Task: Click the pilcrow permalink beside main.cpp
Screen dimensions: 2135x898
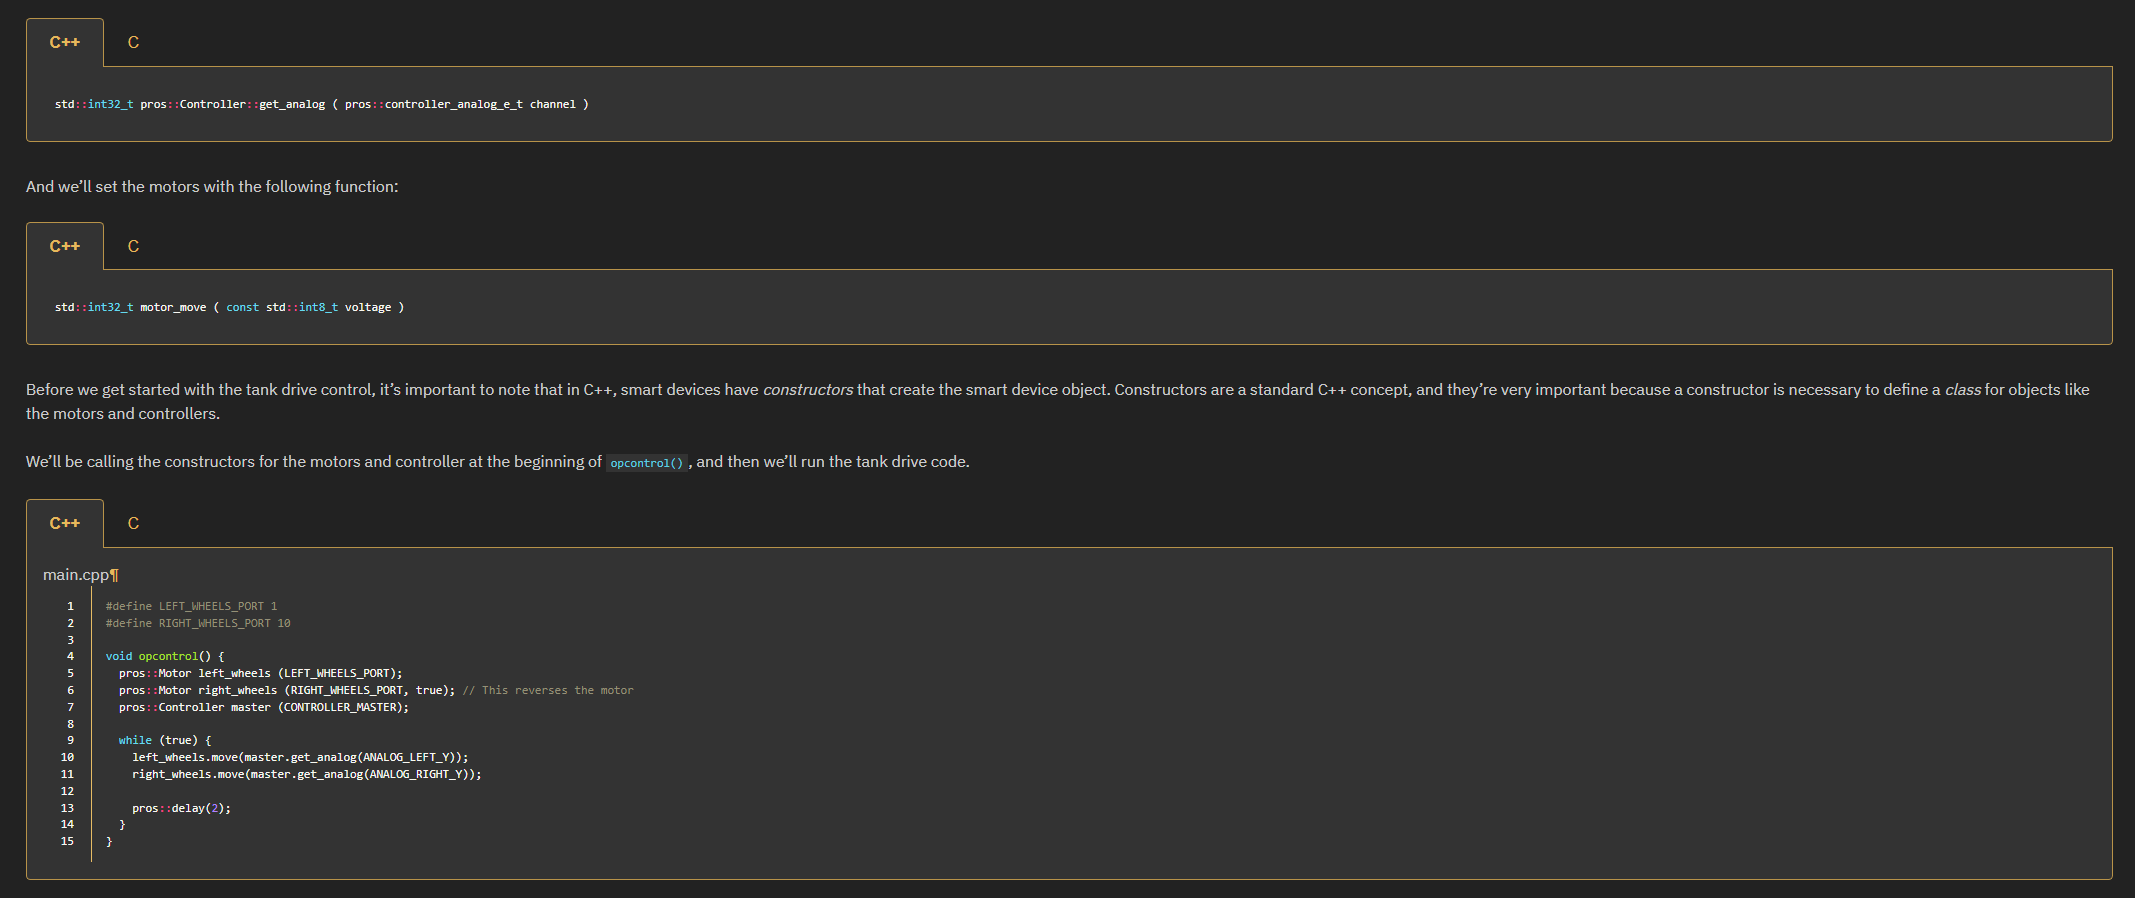Action: [114, 575]
